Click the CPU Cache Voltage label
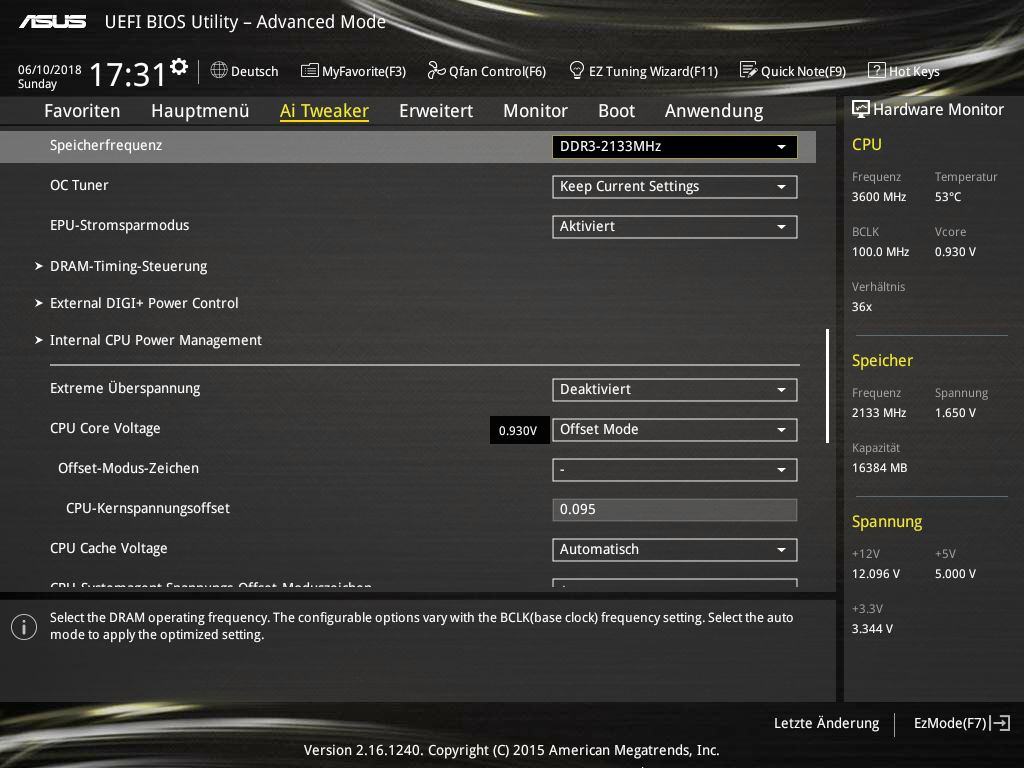Screen dimensions: 1024x768 [x=108, y=549]
